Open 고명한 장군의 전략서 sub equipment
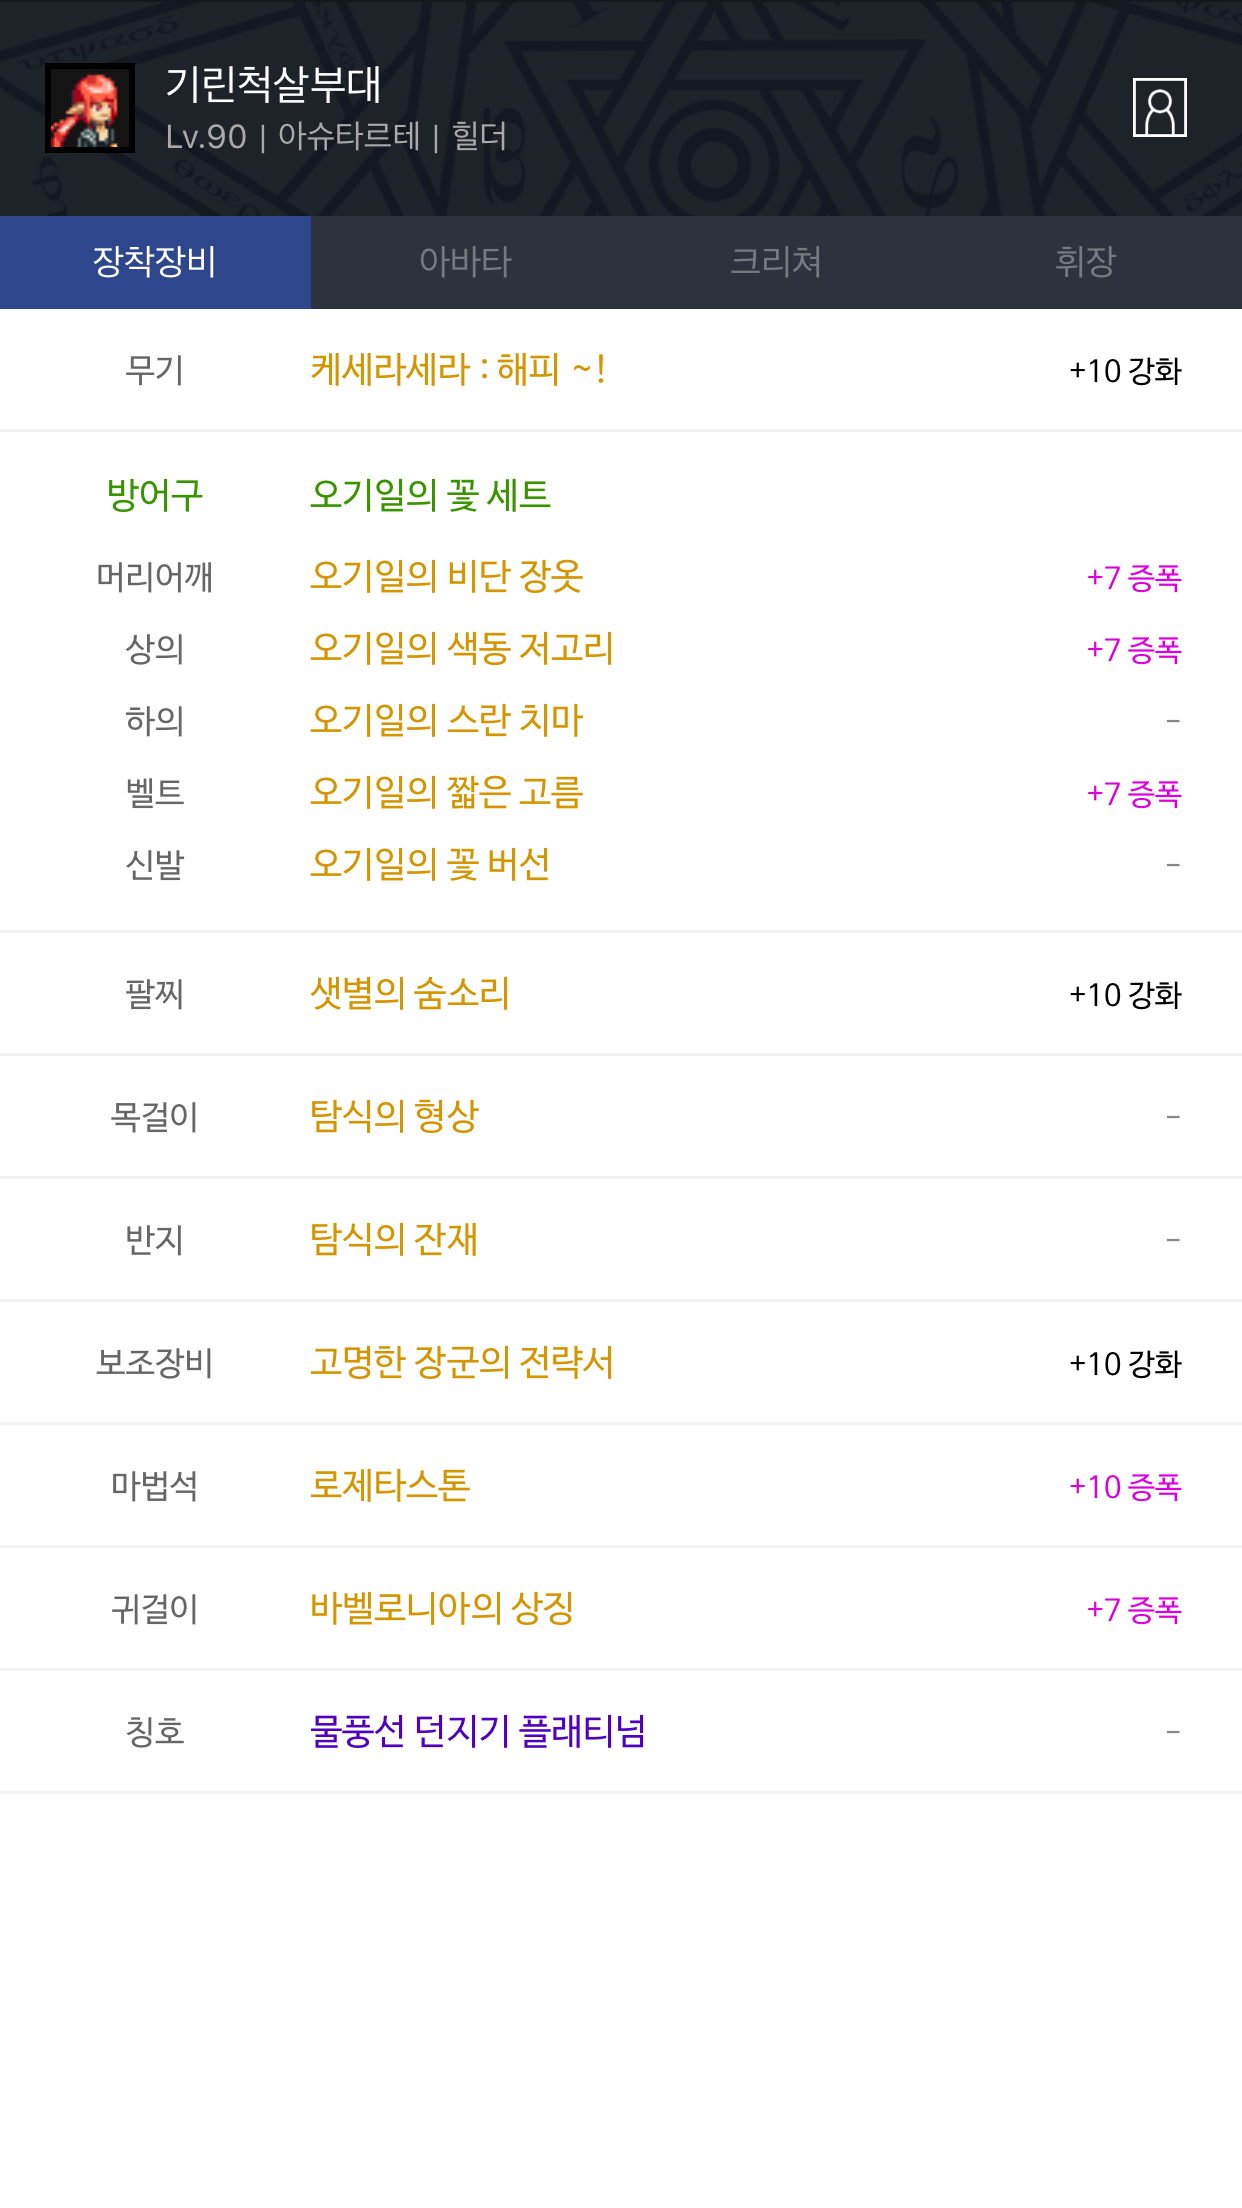The height and width of the screenshot is (2208, 1242). (x=461, y=1362)
